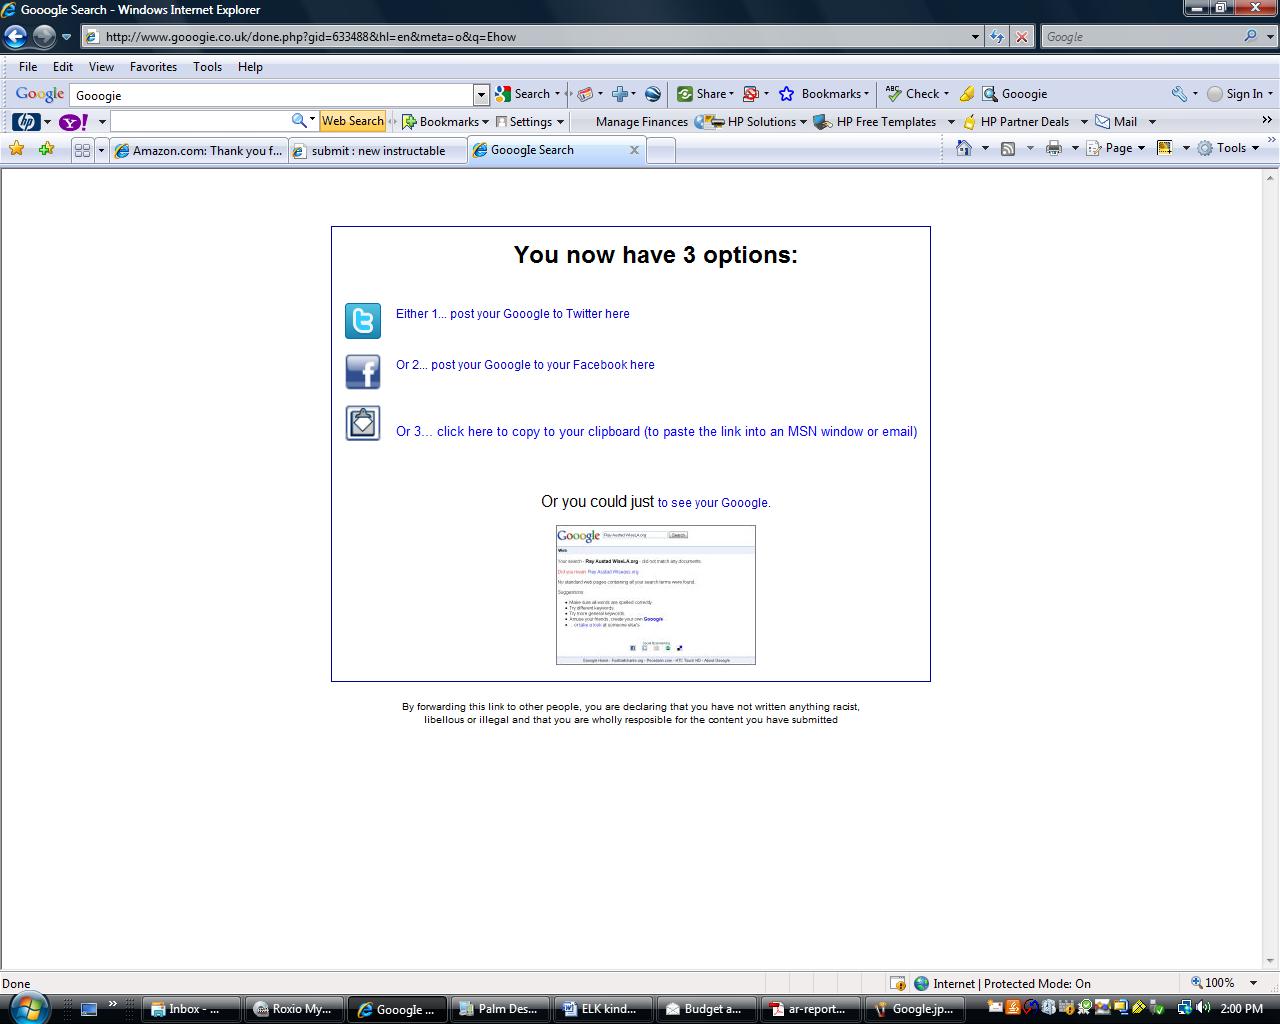Click the RSS Feeds icon
Screen dimensions: 1280x1024
coord(1008,148)
